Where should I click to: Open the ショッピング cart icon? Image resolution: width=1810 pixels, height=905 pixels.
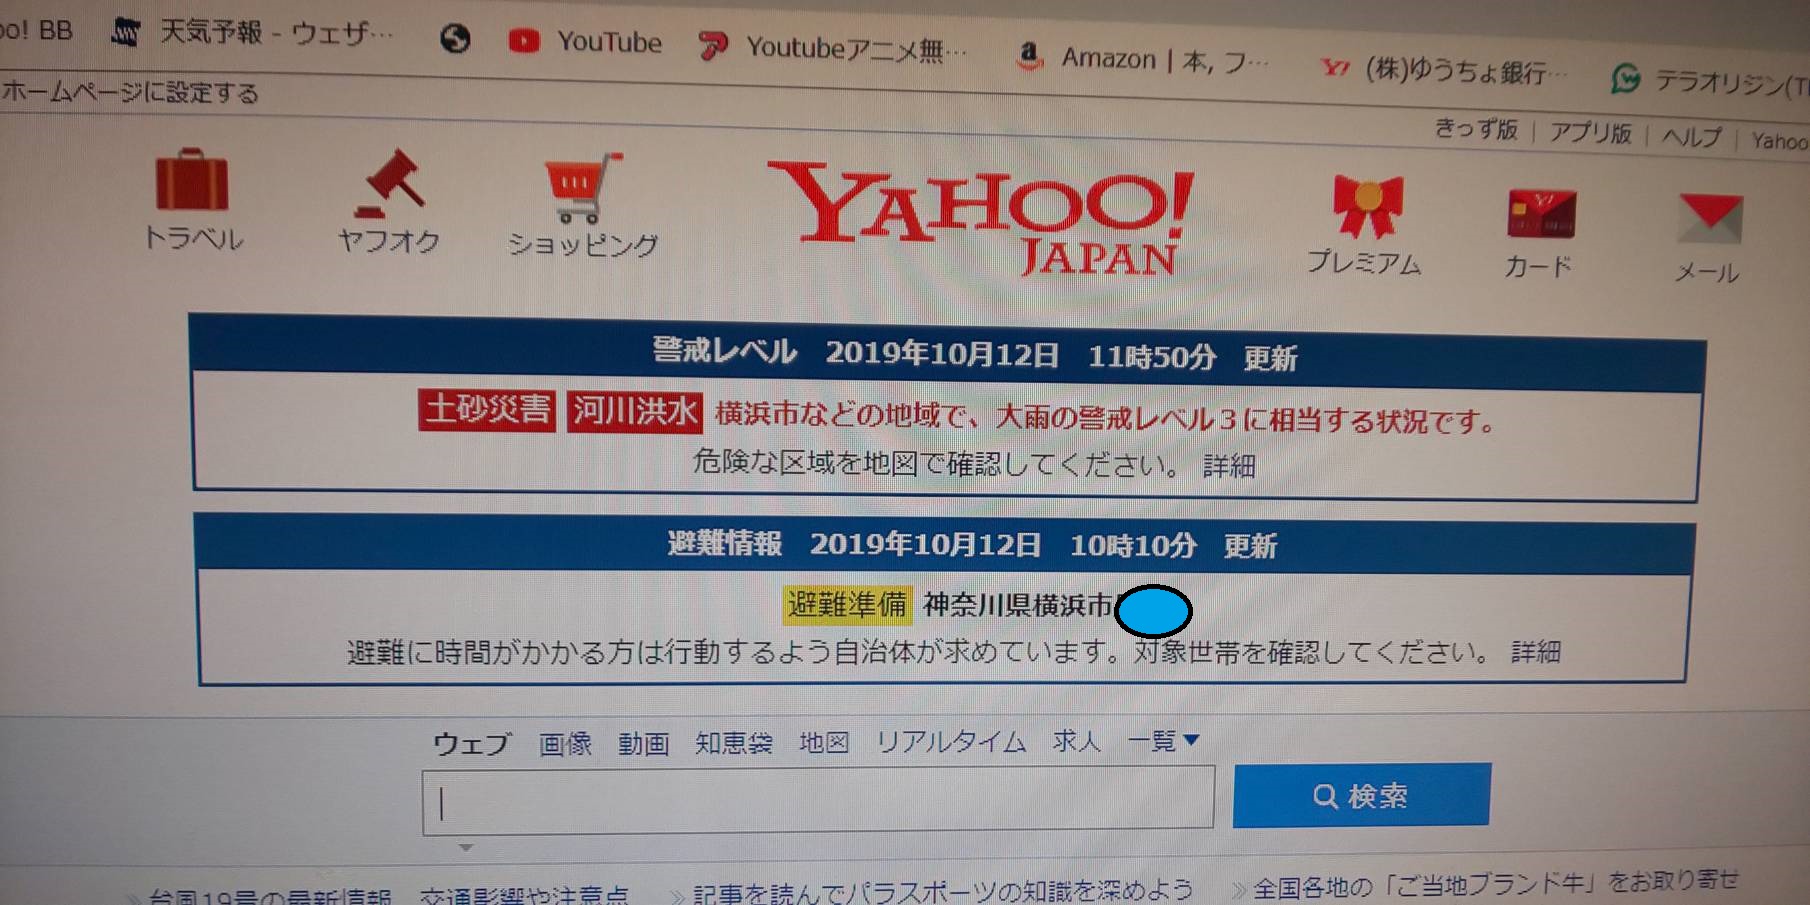click(x=581, y=187)
